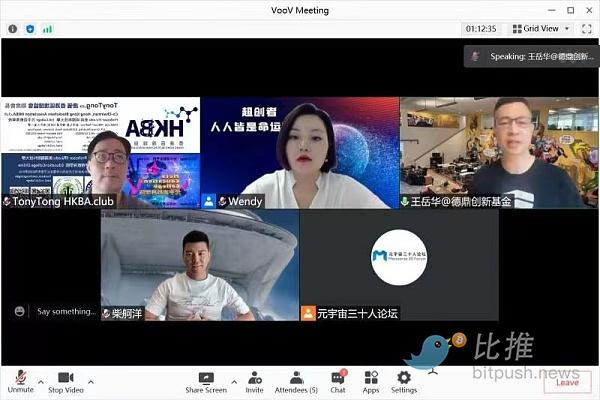
Task: Start Share Screen
Action: 206,383
